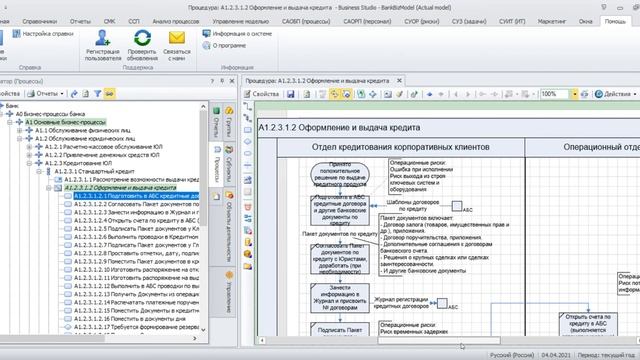The height and width of the screenshot is (360, 640).
Task: Open the Окна ribbon tab
Action: (585, 21)
